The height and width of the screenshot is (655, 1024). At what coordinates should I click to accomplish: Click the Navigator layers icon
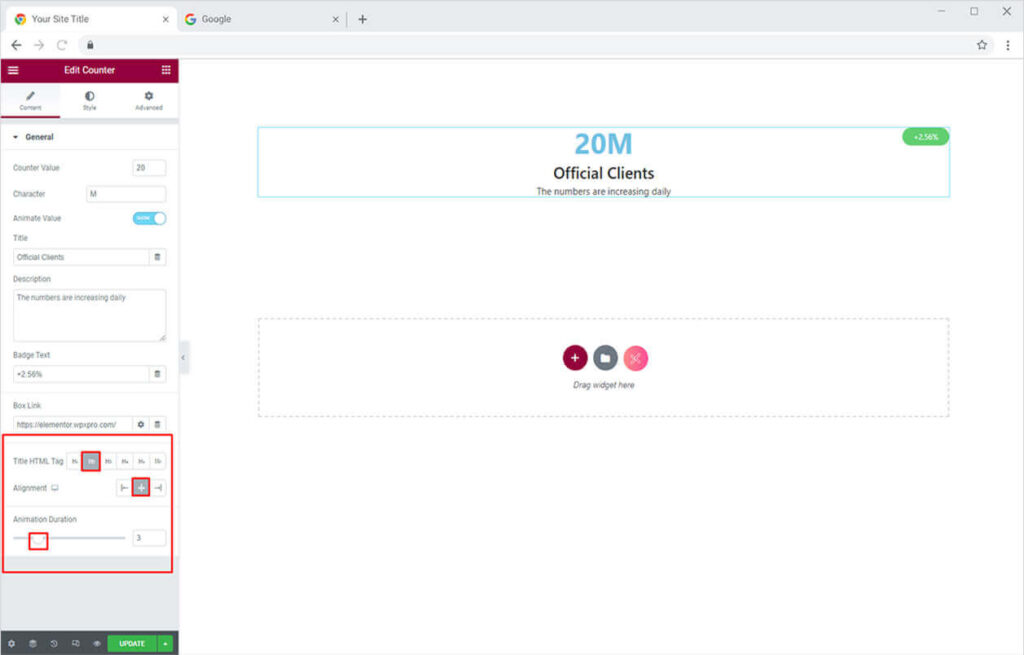pos(32,644)
